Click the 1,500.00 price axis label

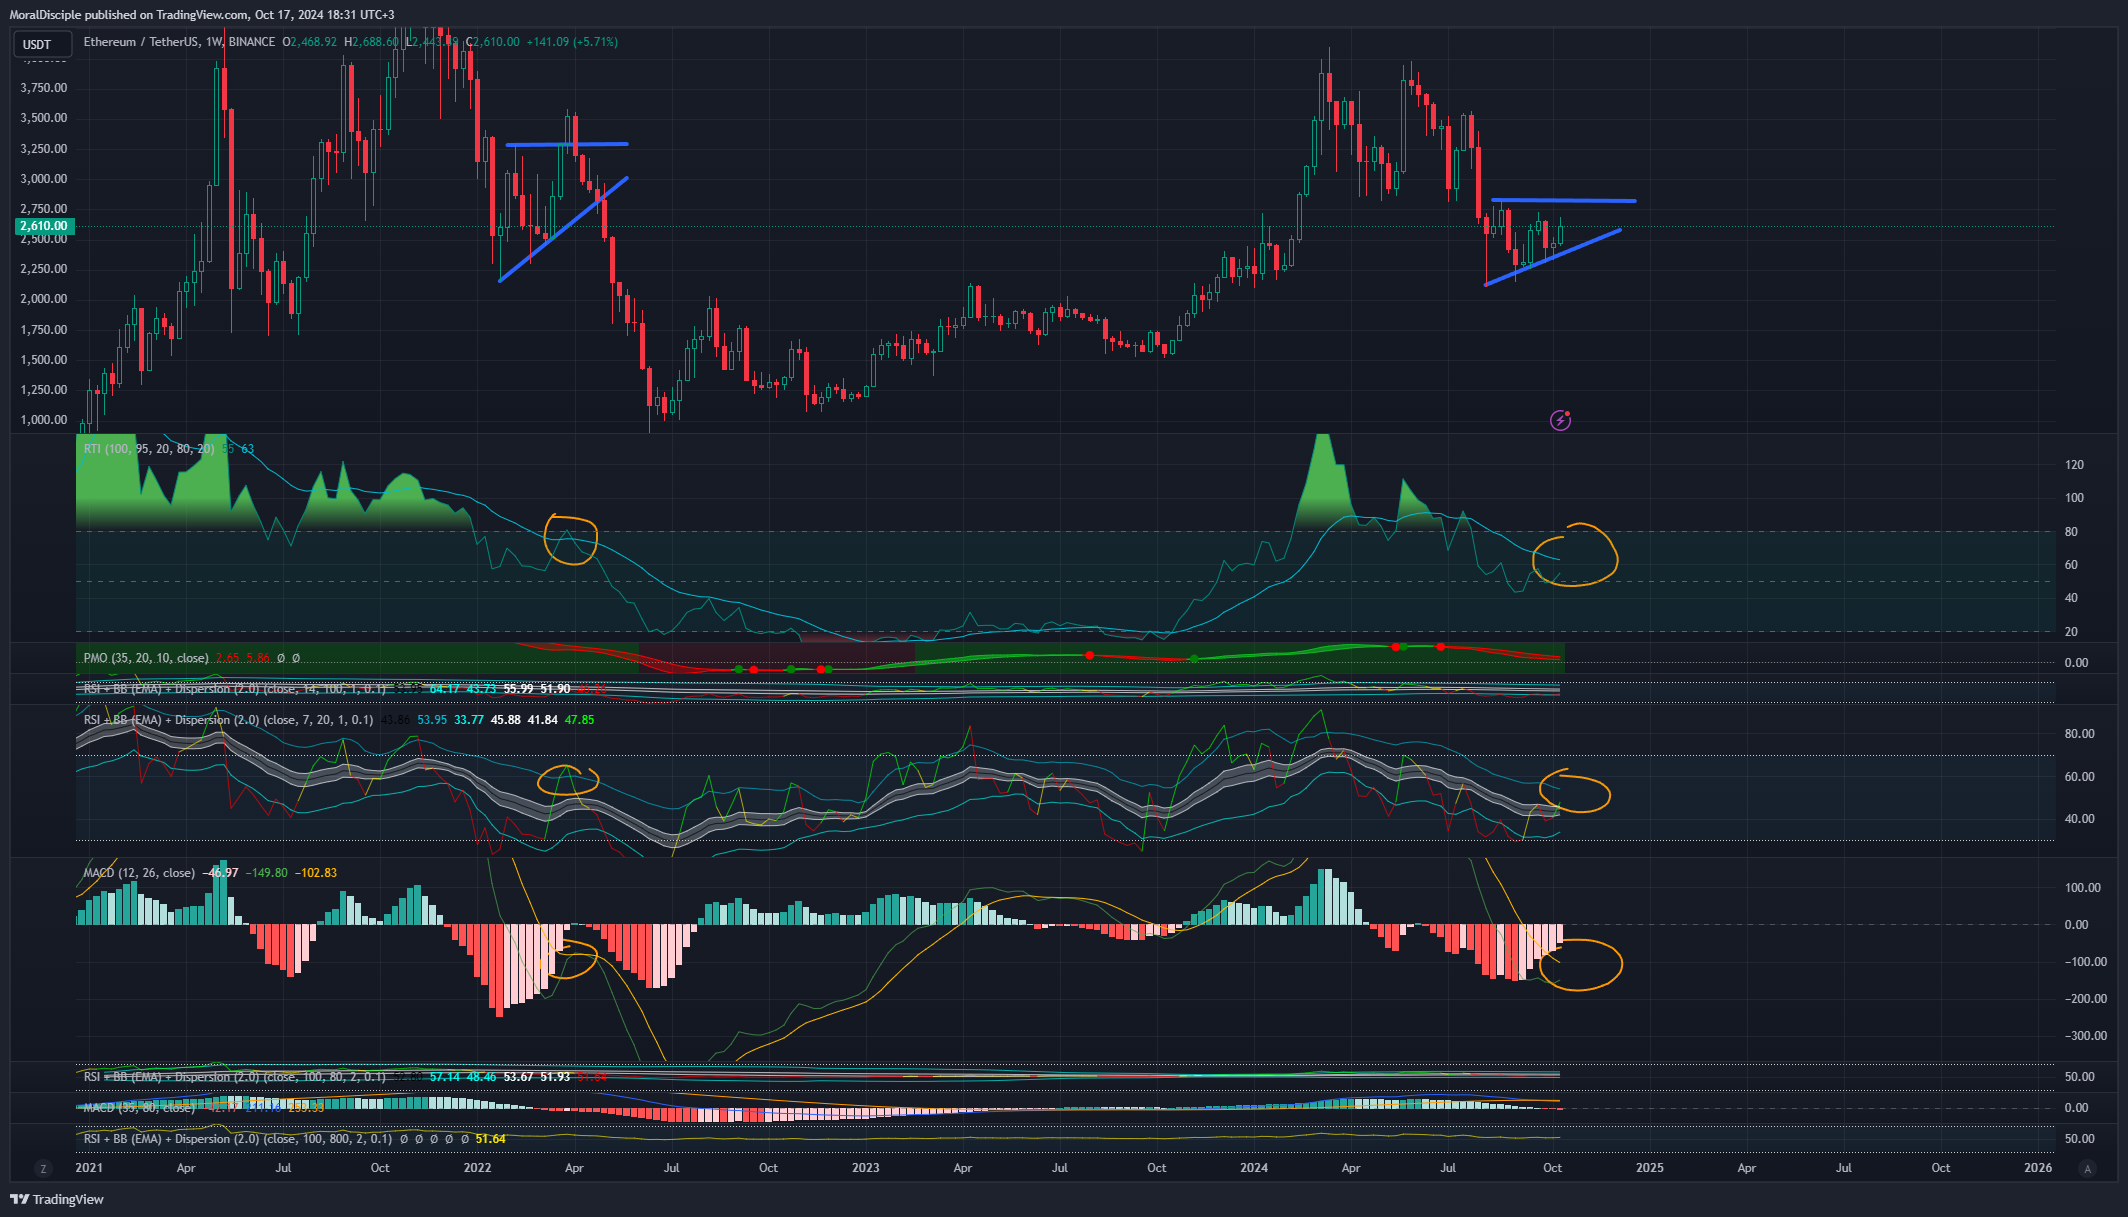point(44,360)
